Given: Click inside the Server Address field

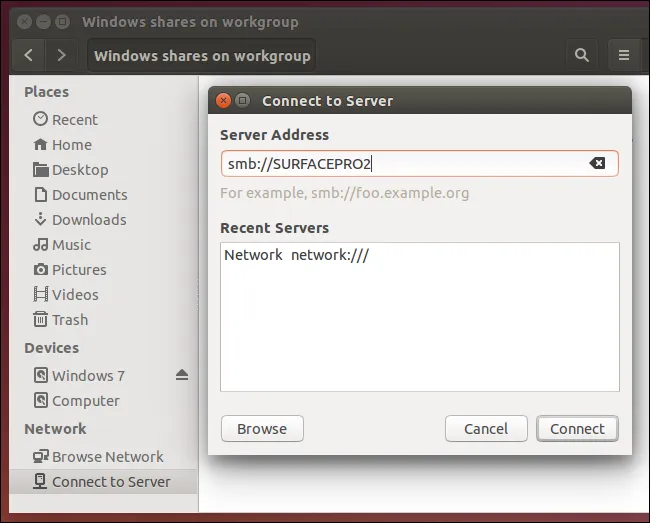Looking at the screenshot, I should pyautogui.click(x=400, y=163).
